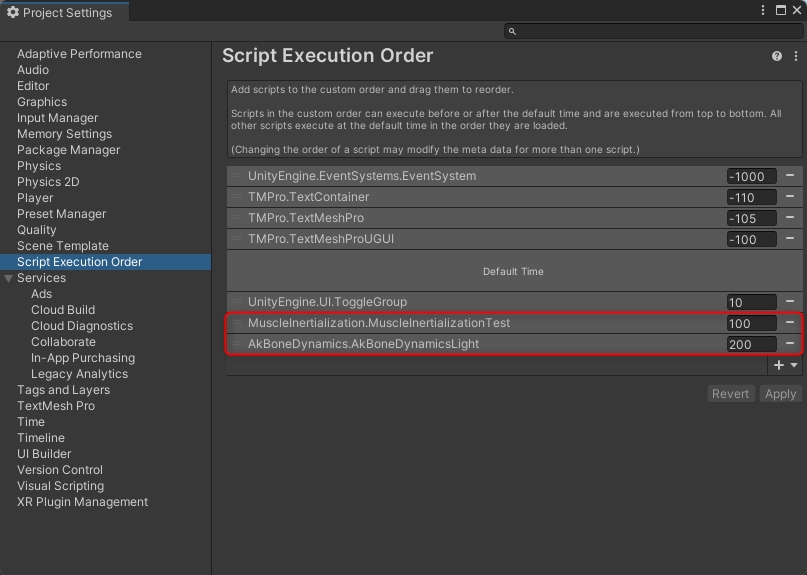Open In-App Purchasing settings
Viewport: 807px width, 575px height.
pyautogui.click(x=83, y=358)
